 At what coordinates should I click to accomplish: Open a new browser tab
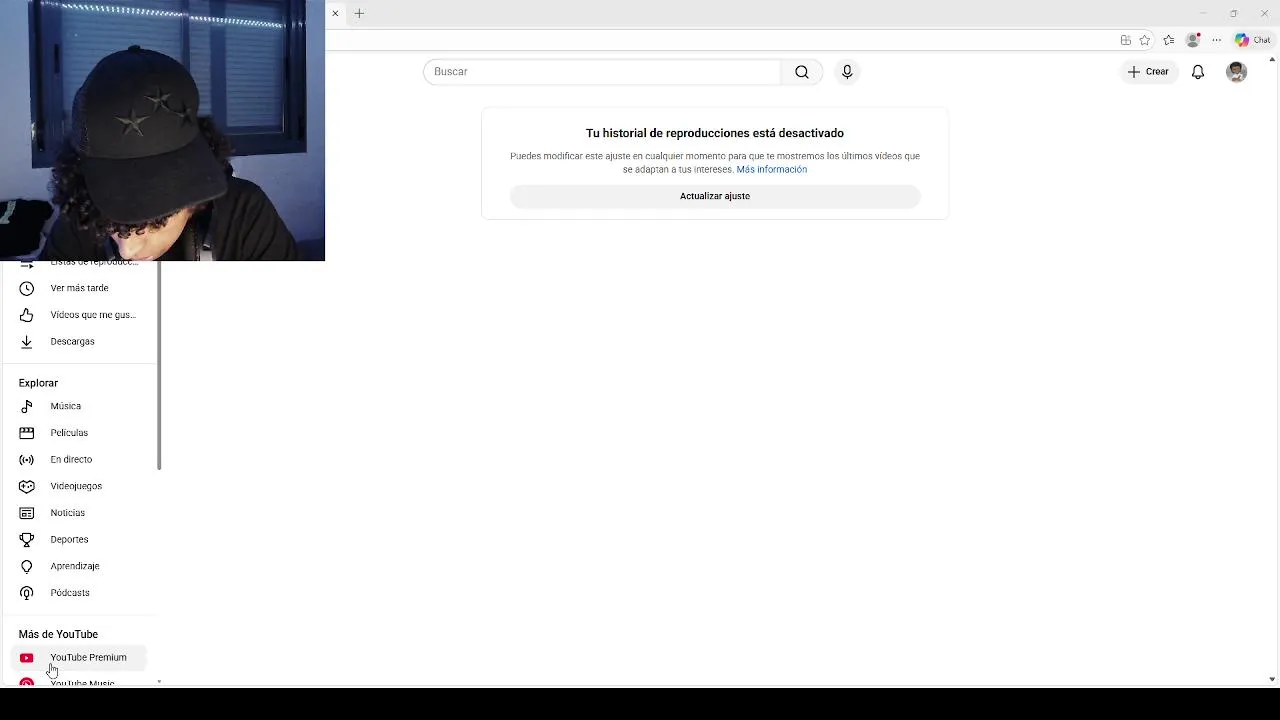click(x=359, y=13)
